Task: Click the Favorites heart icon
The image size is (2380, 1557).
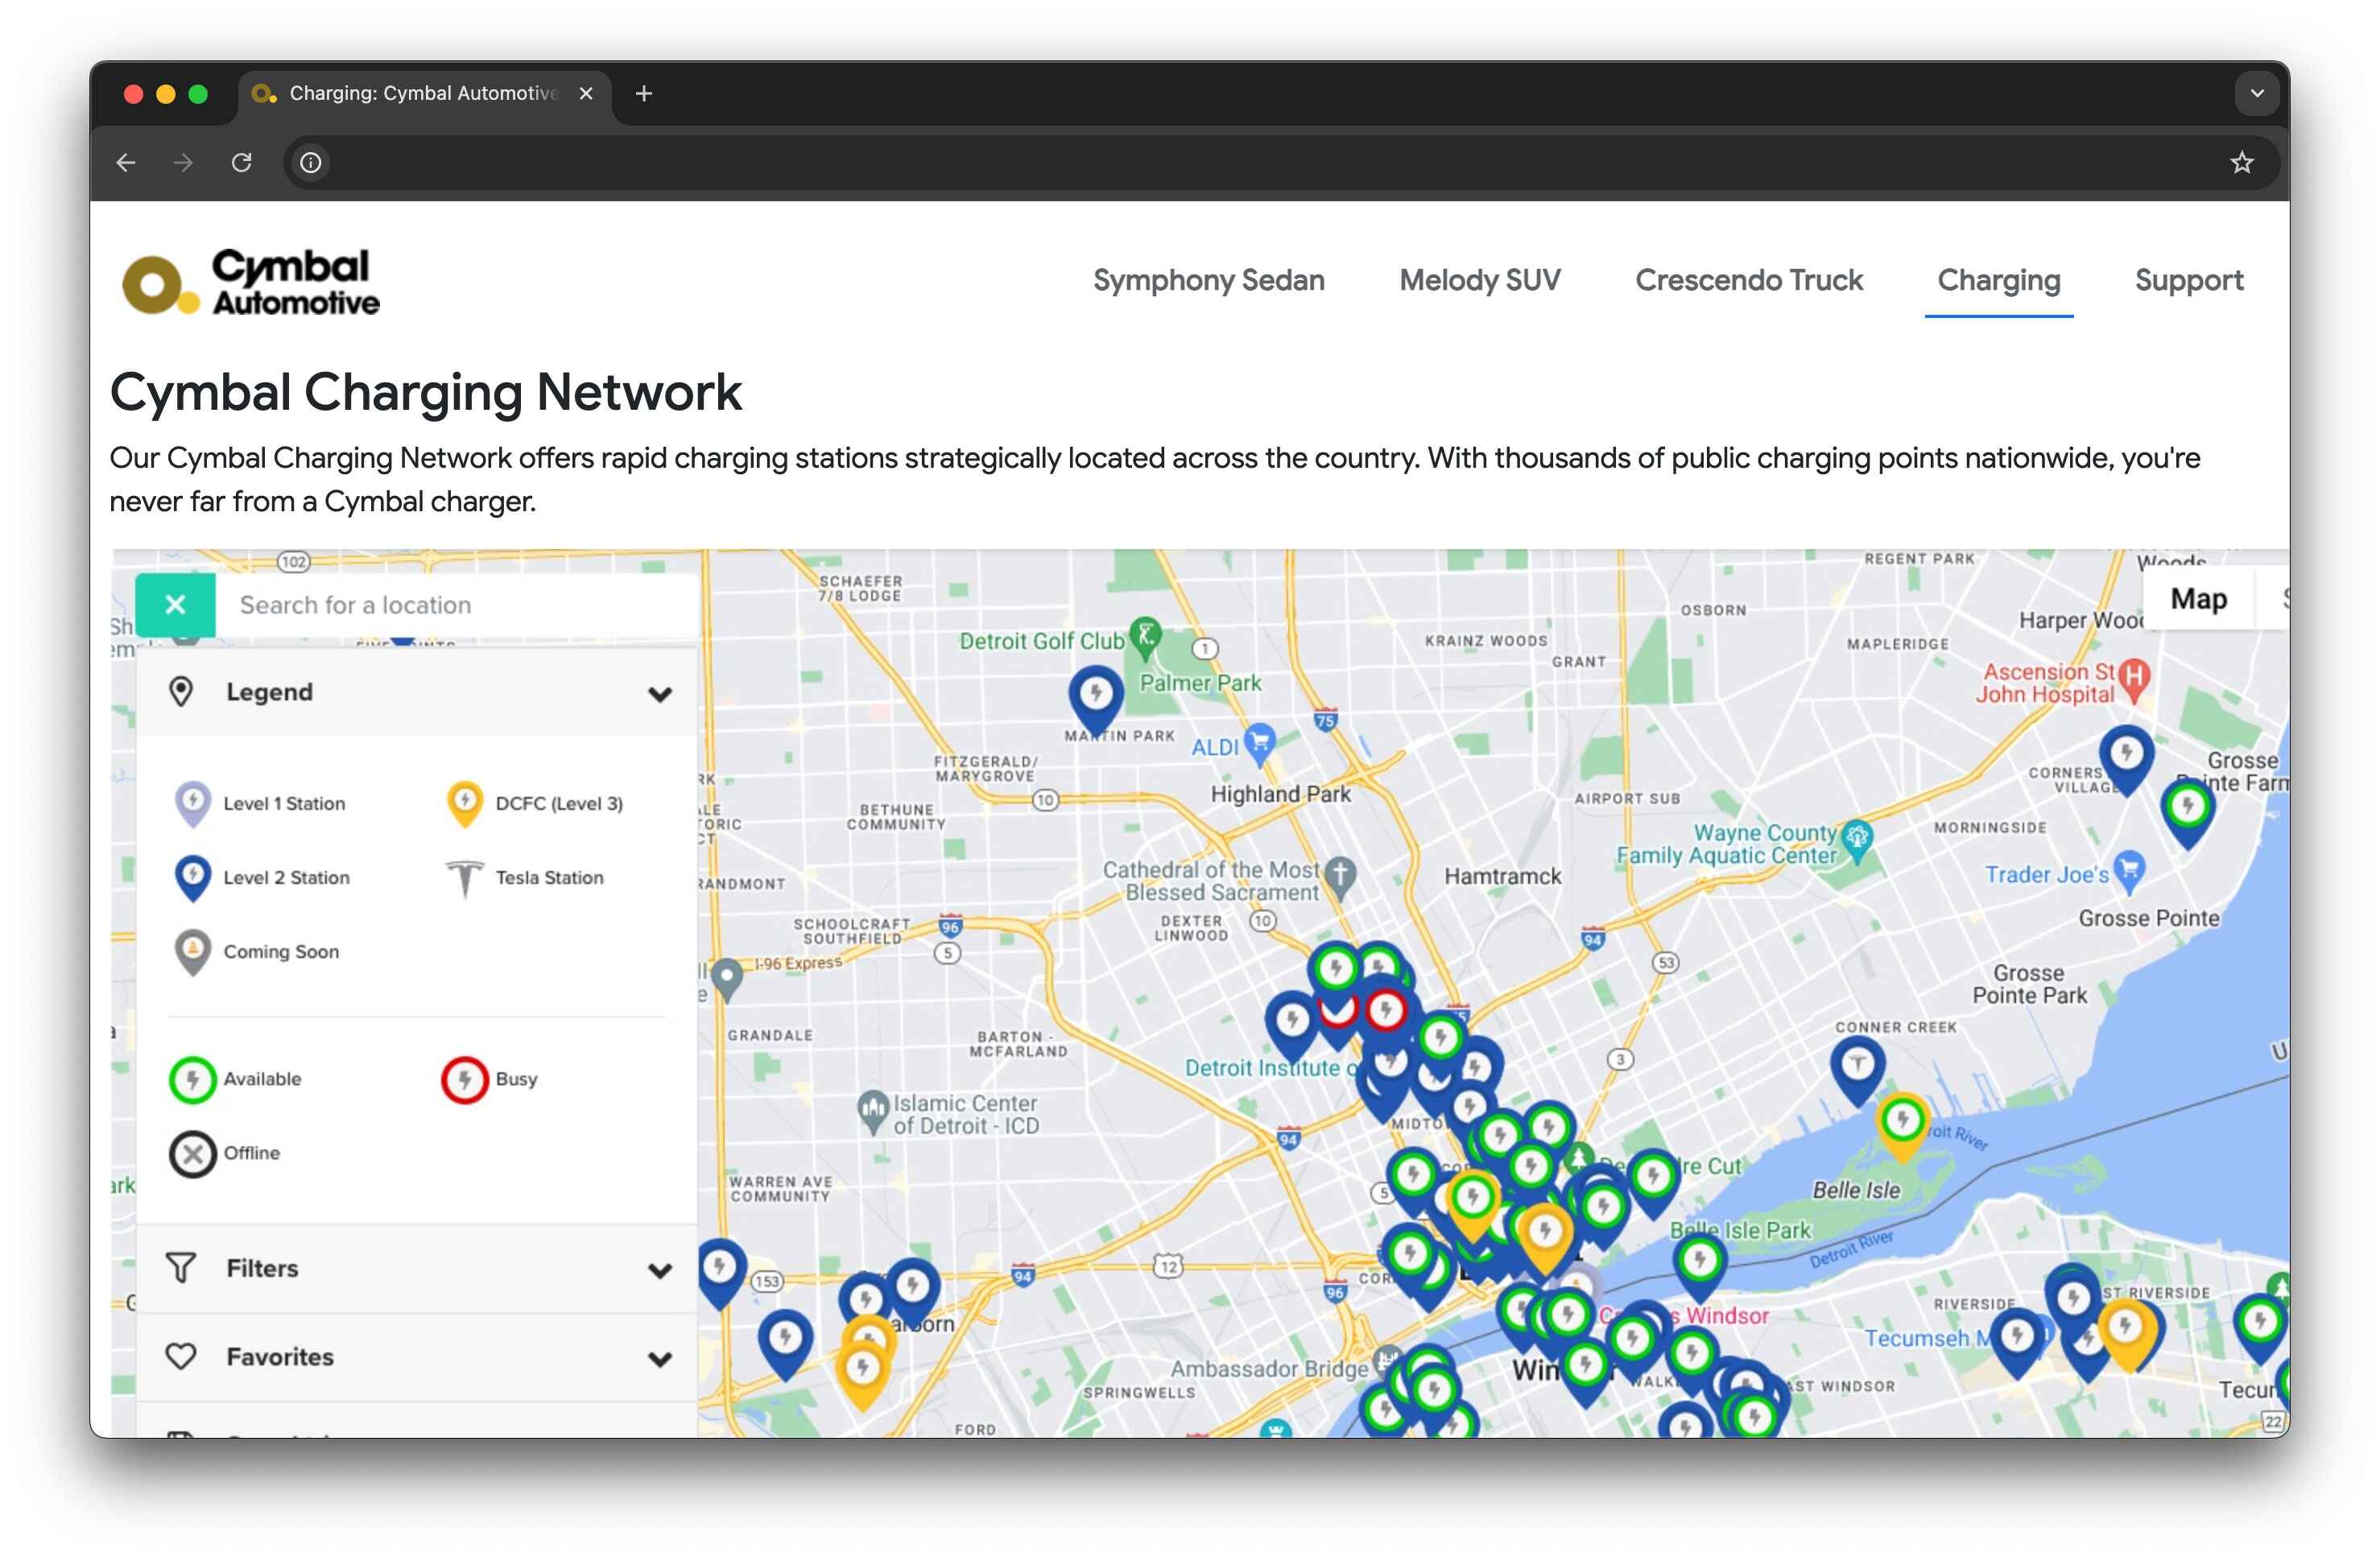Action: pyautogui.click(x=181, y=1357)
